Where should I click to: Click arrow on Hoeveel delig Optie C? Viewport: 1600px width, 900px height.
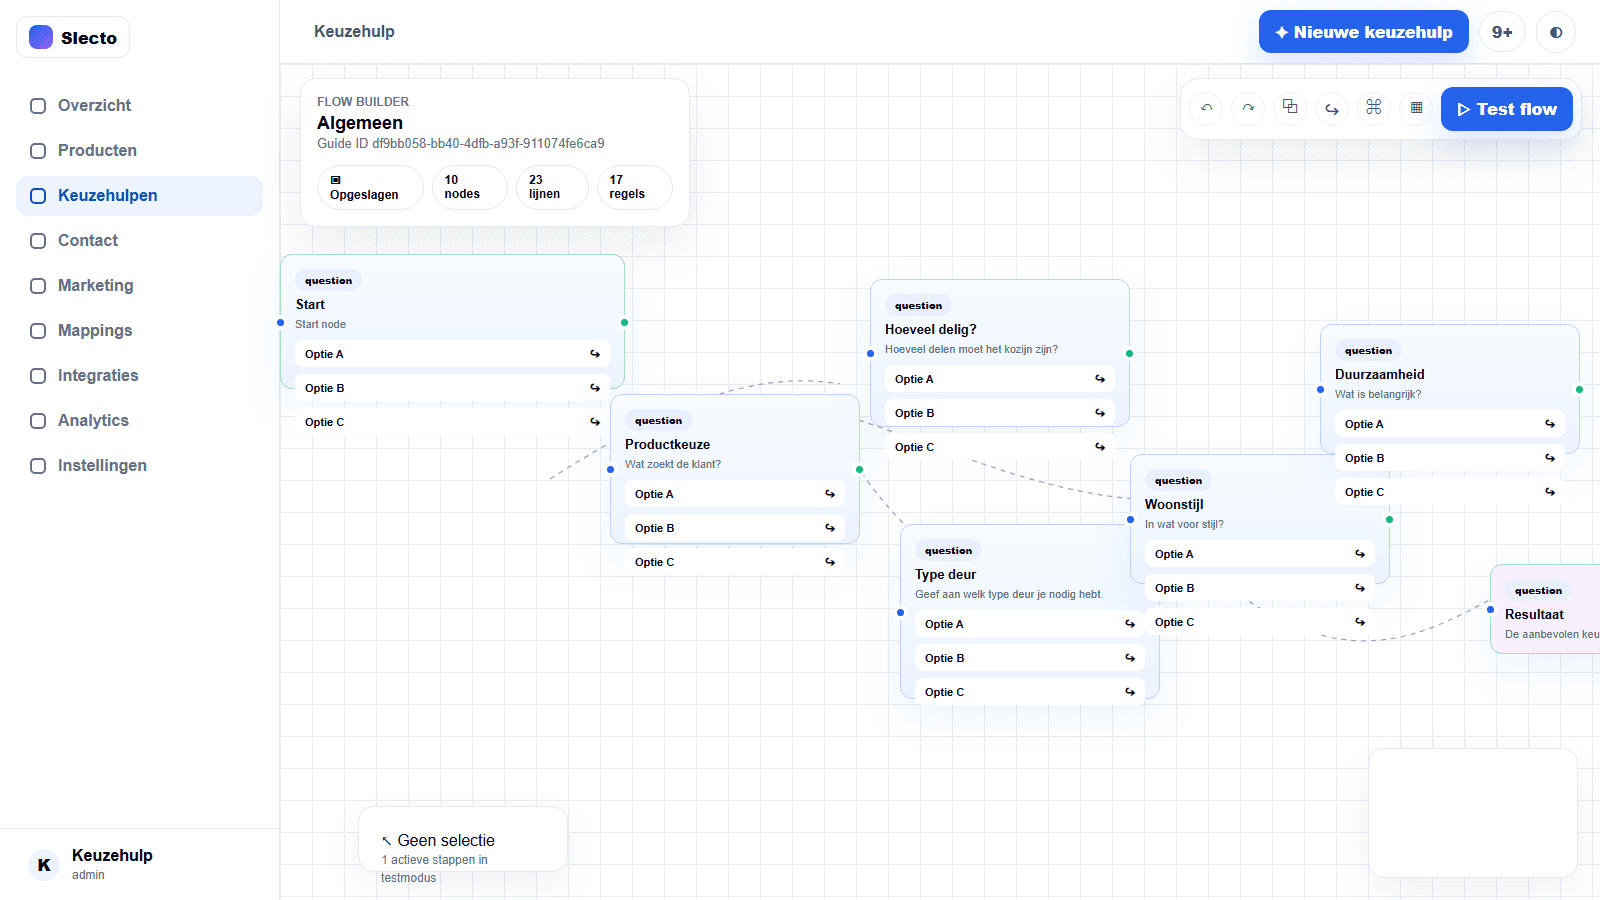(x=1100, y=447)
